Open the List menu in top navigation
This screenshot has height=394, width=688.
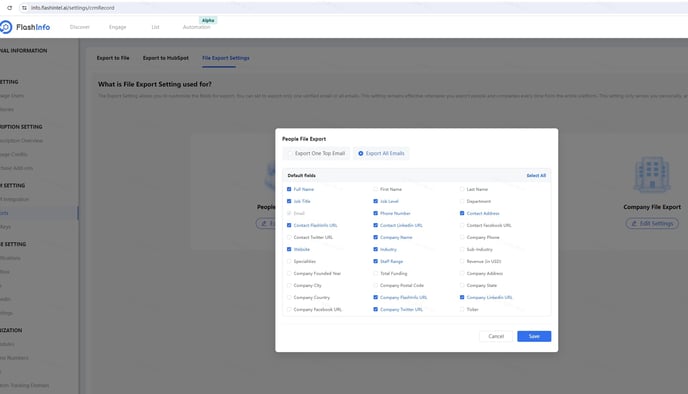click(x=155, y=27)
